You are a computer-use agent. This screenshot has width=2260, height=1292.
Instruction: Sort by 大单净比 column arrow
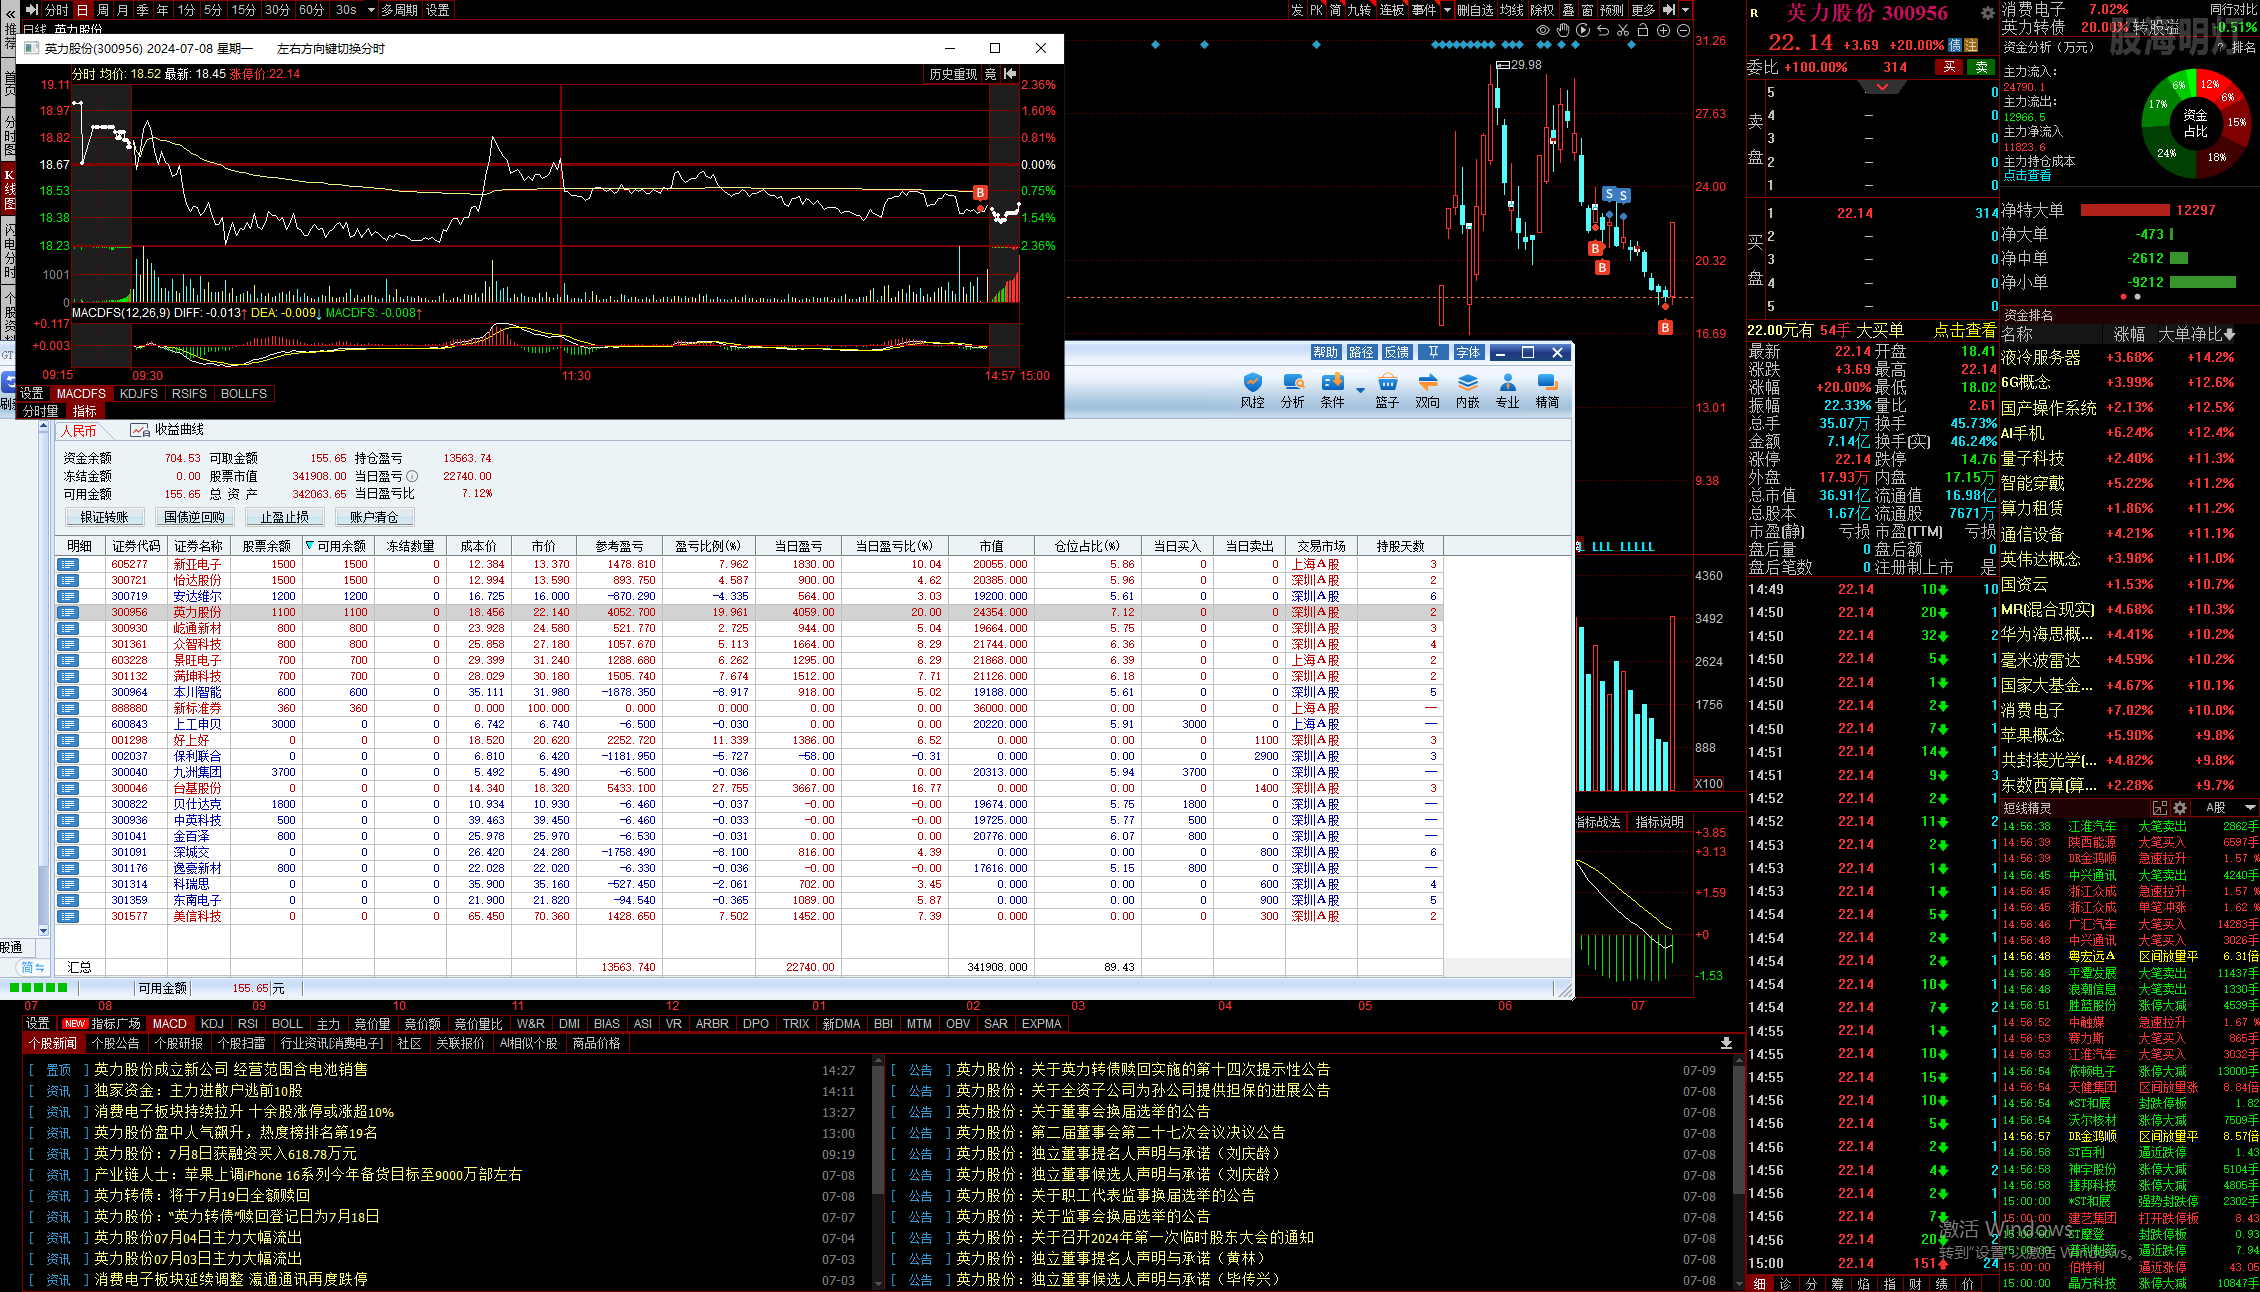coord(2229,335)
